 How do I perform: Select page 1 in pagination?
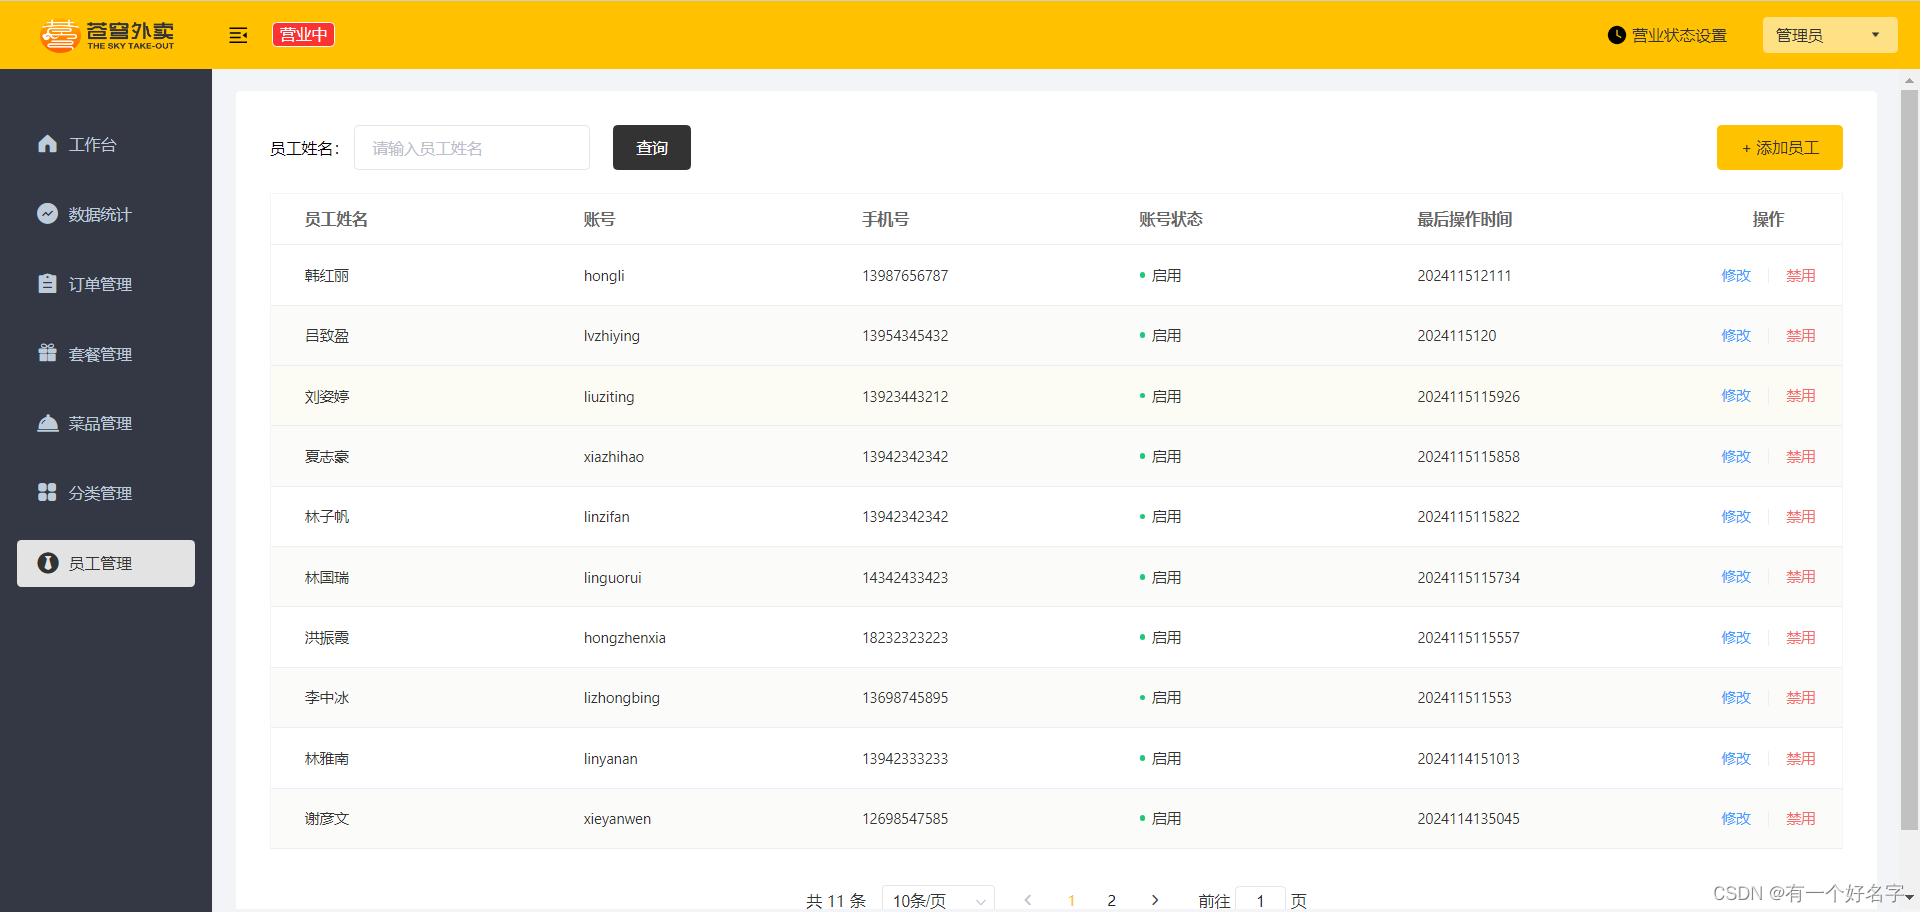pos(1071,900)
